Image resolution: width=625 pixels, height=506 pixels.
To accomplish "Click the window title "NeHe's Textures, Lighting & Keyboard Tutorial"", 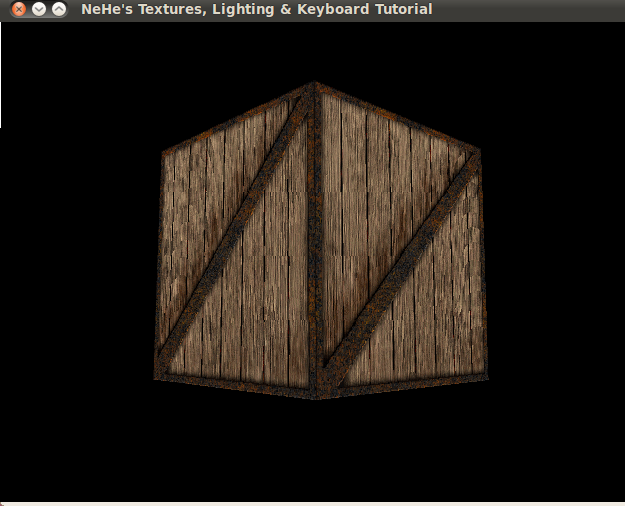I will pos(257,9).
